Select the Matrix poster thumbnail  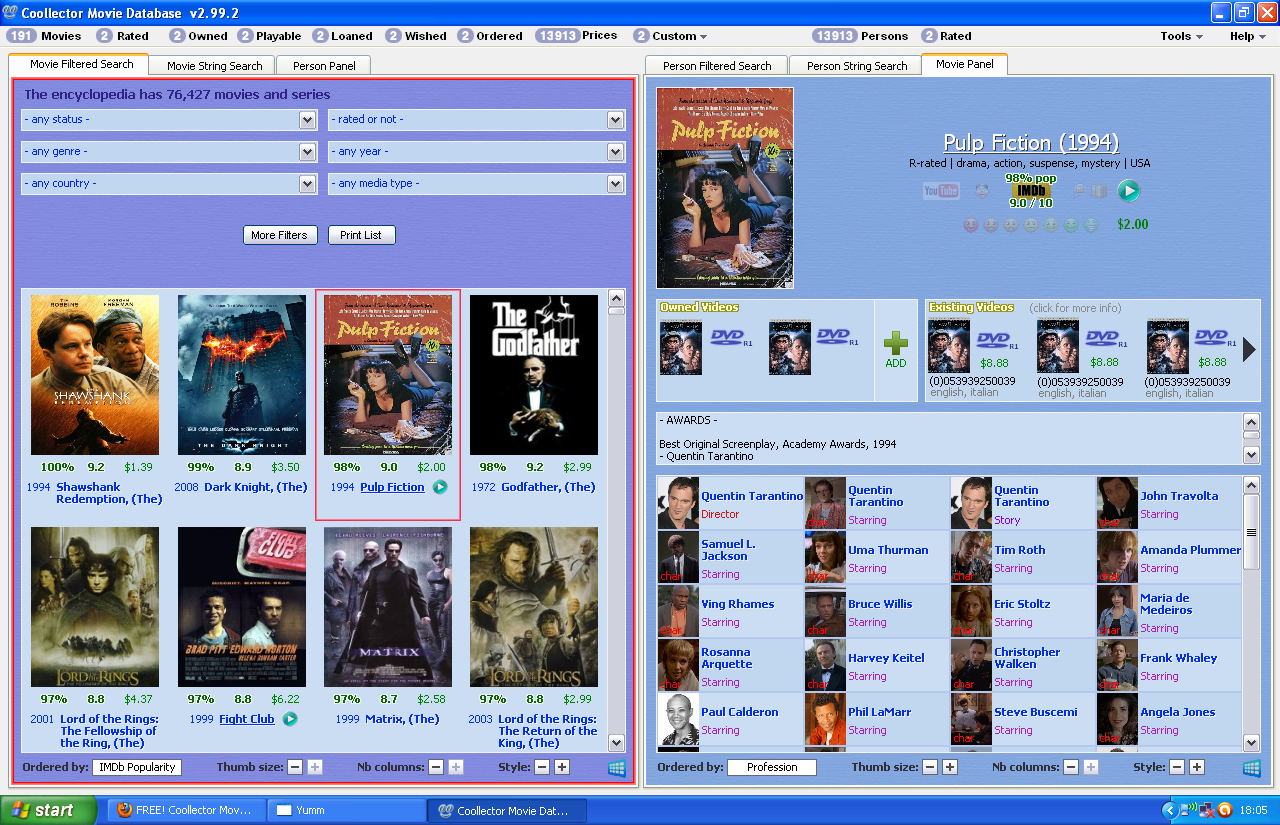click(x=388, y=607)
